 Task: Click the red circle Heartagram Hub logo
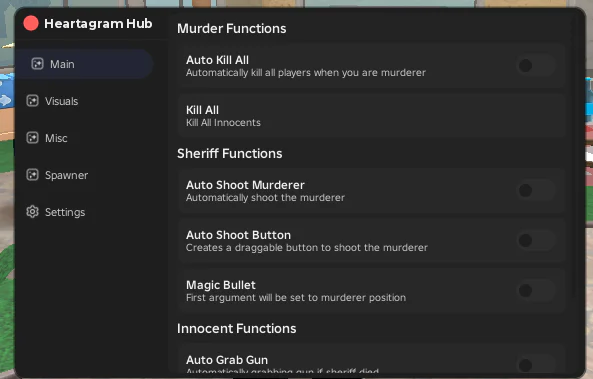31,23
